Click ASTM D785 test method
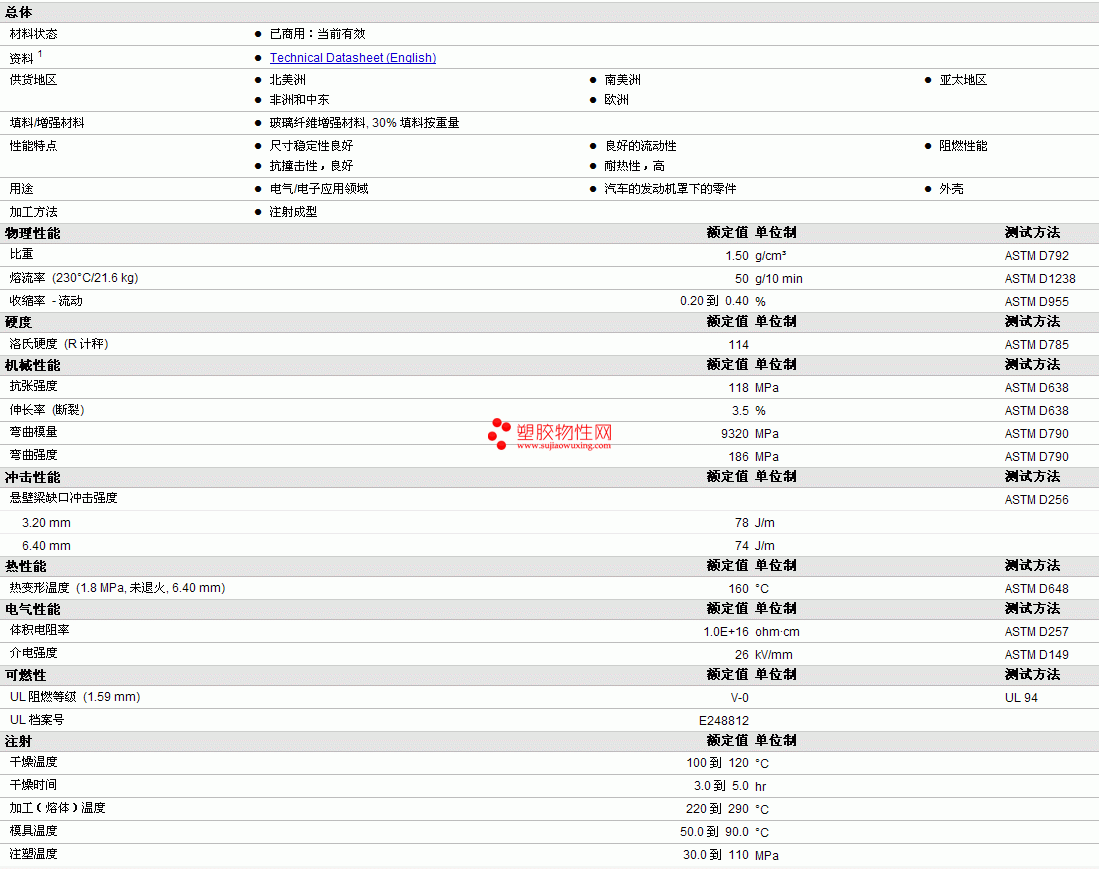This screenshot has width=1099, height=869. pyautogui.click(x=1037, y=345)
